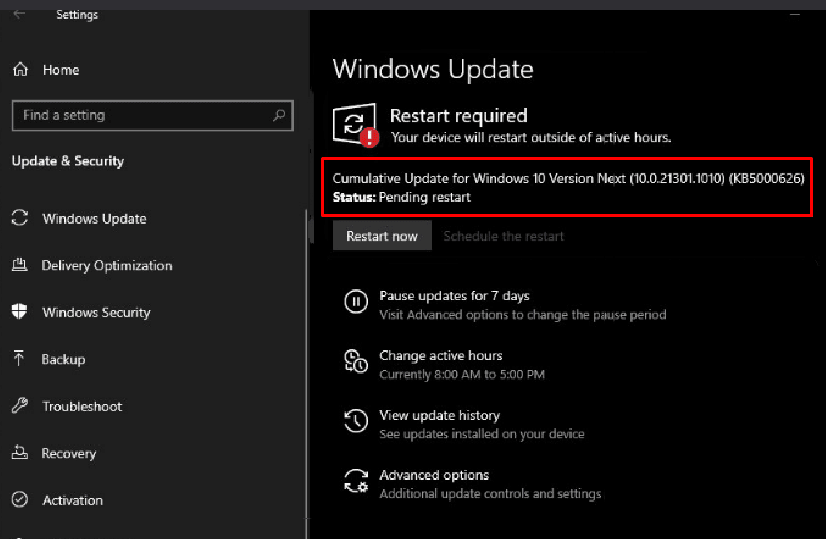Go back using the Settings back arrow
Viewport: 826px width, 539px height.
(x=19, y=14)
